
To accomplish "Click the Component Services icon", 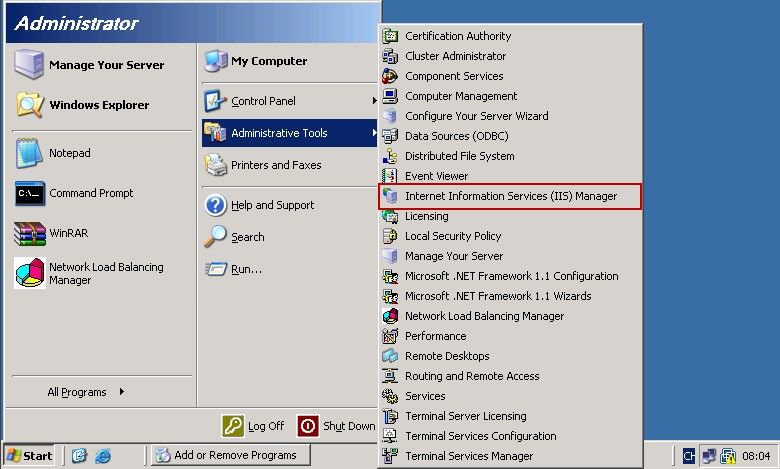I will coord(390,76).
